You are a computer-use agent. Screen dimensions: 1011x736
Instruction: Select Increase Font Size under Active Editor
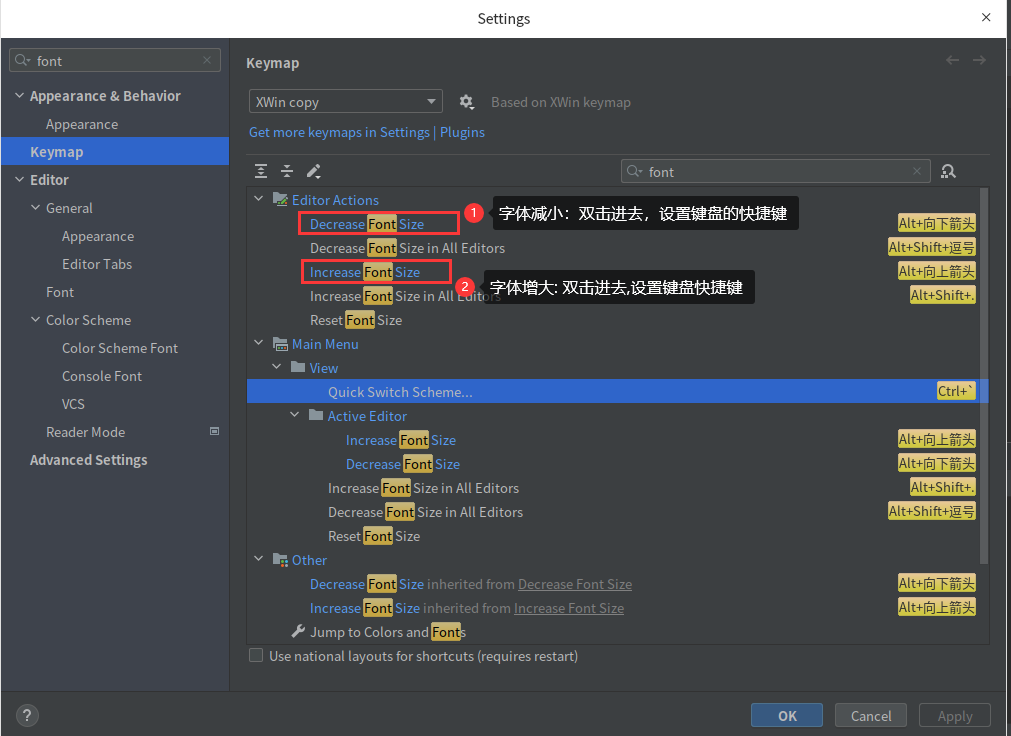pos(401,440)
